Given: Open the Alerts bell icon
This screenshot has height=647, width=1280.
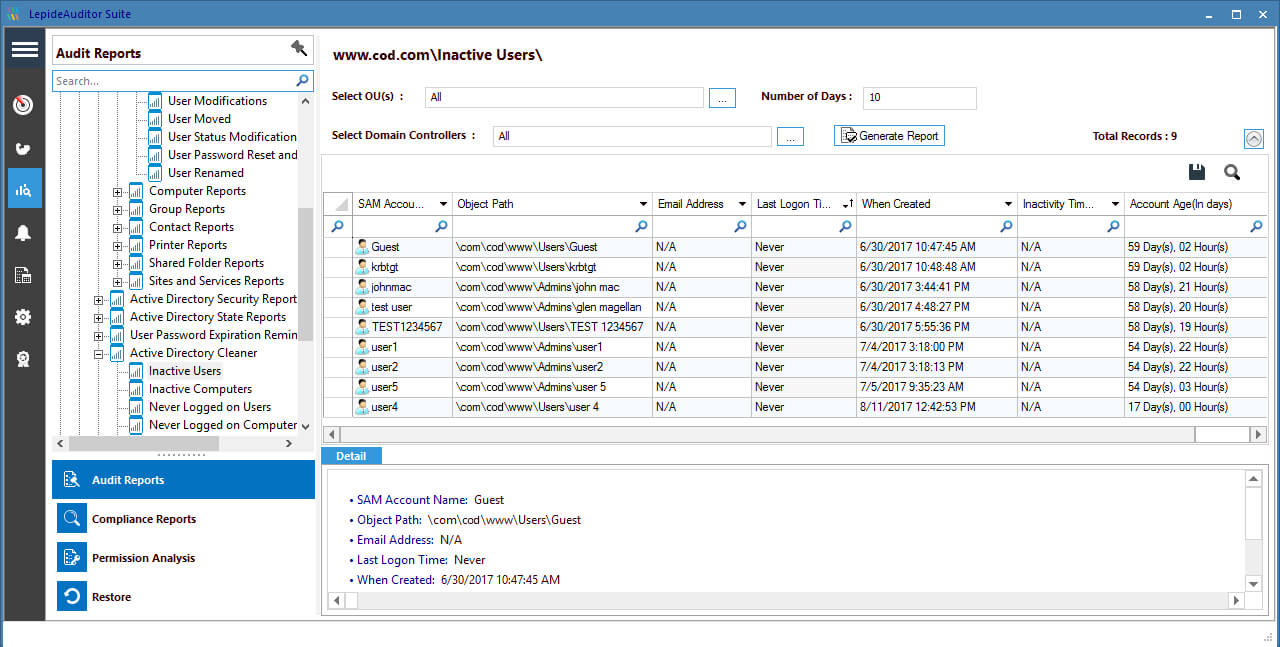Looking at the screenshot, I should point(23,231).
